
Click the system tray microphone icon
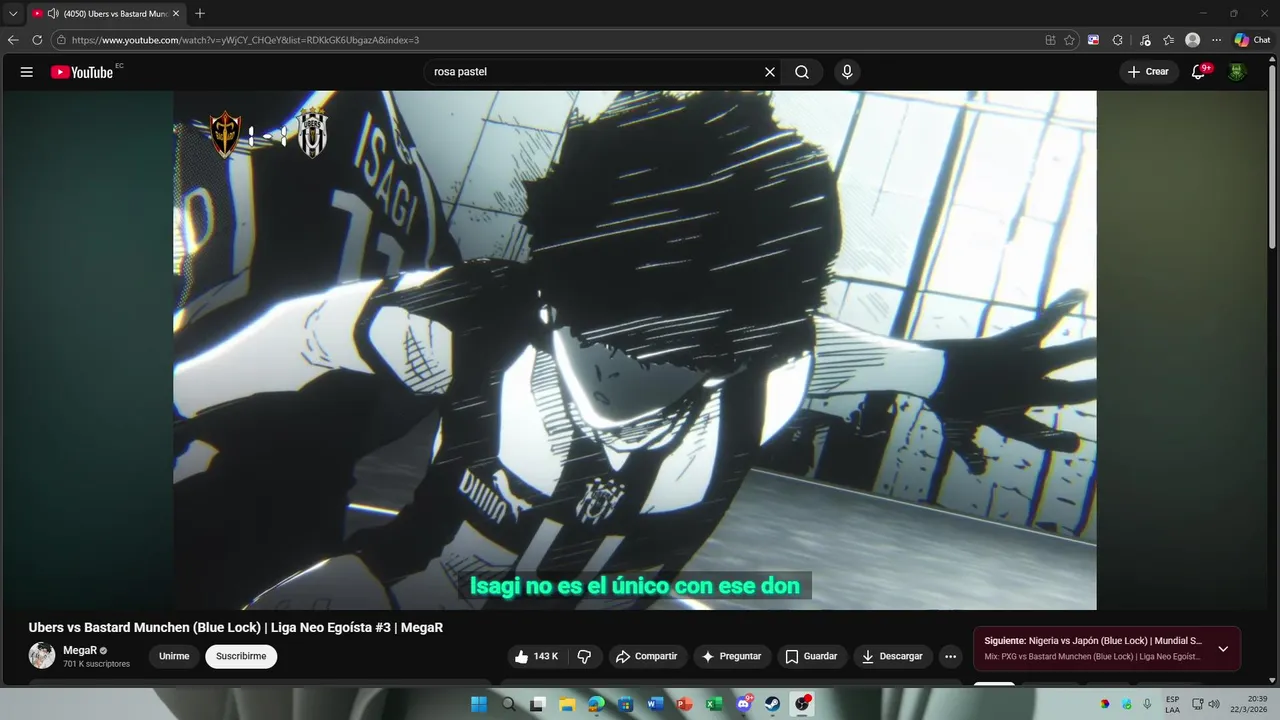1147,704
